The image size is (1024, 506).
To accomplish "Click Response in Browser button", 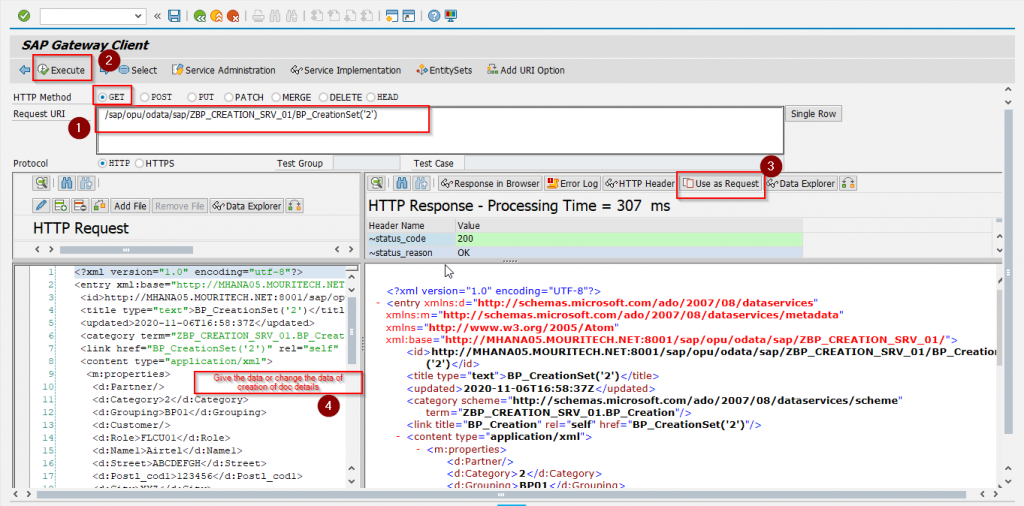I will pyautogui.click(x=490, y=183).
